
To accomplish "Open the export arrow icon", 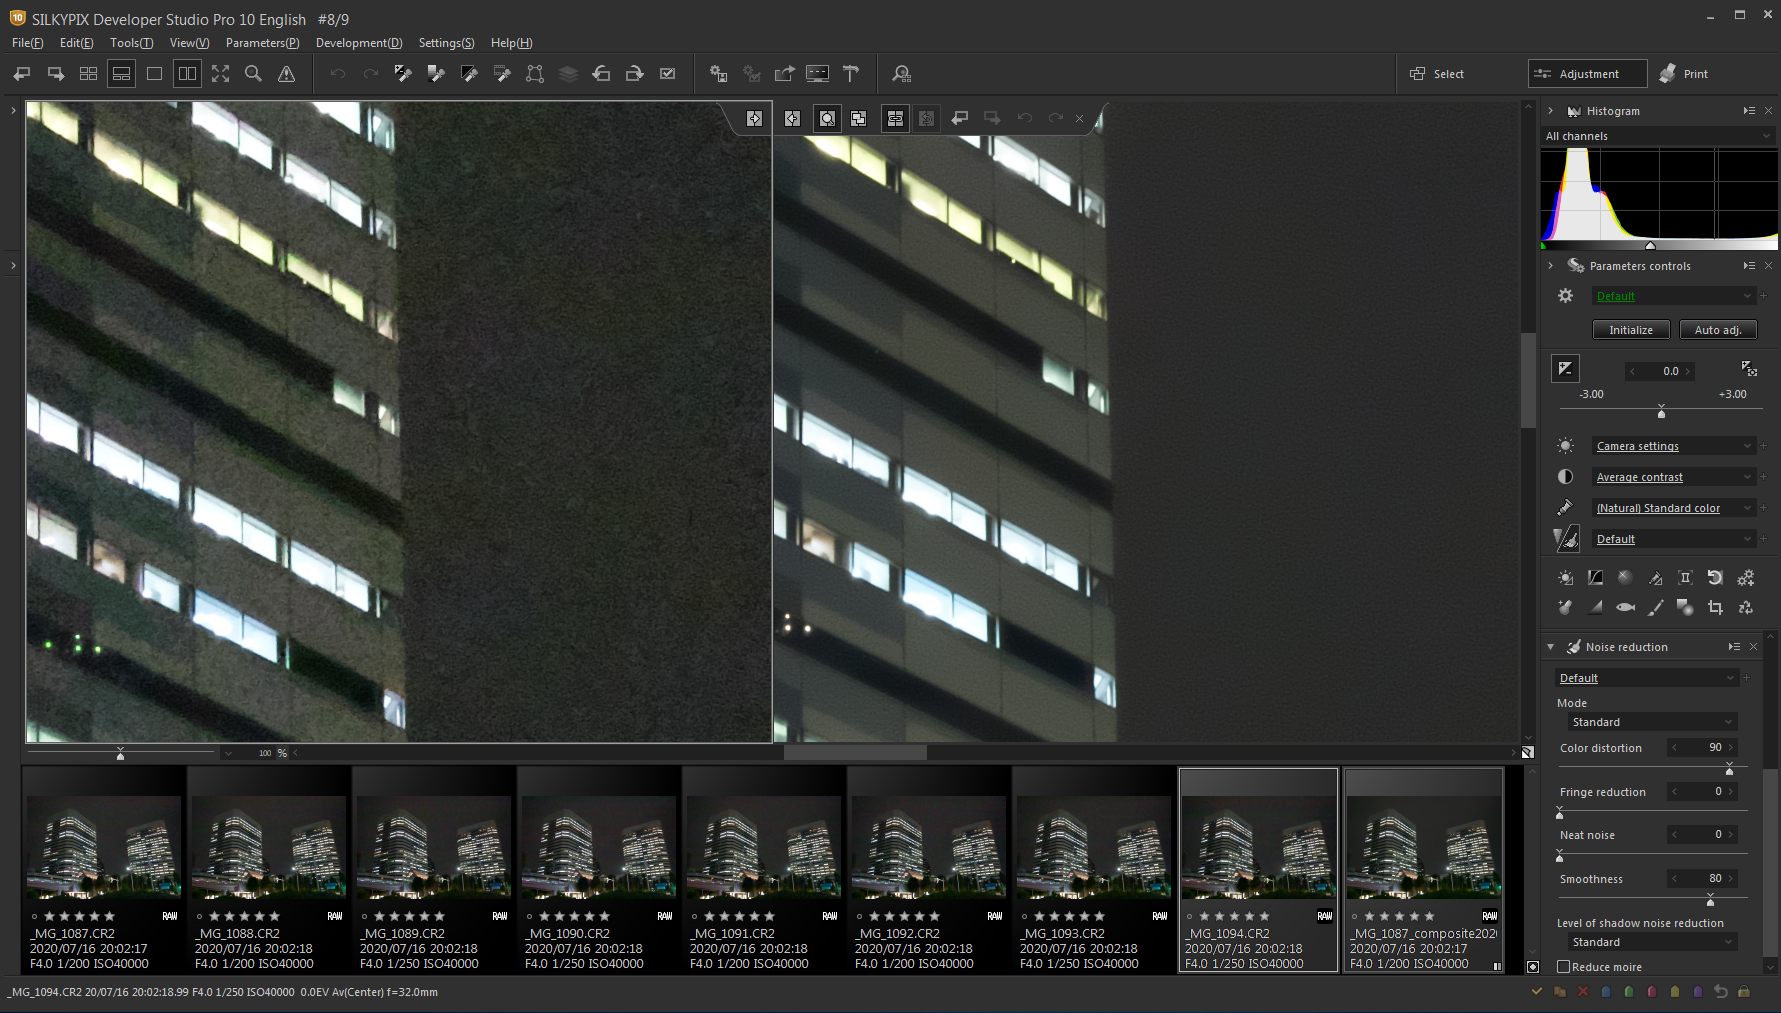I will pyautogui.click(x=784, y=74).
